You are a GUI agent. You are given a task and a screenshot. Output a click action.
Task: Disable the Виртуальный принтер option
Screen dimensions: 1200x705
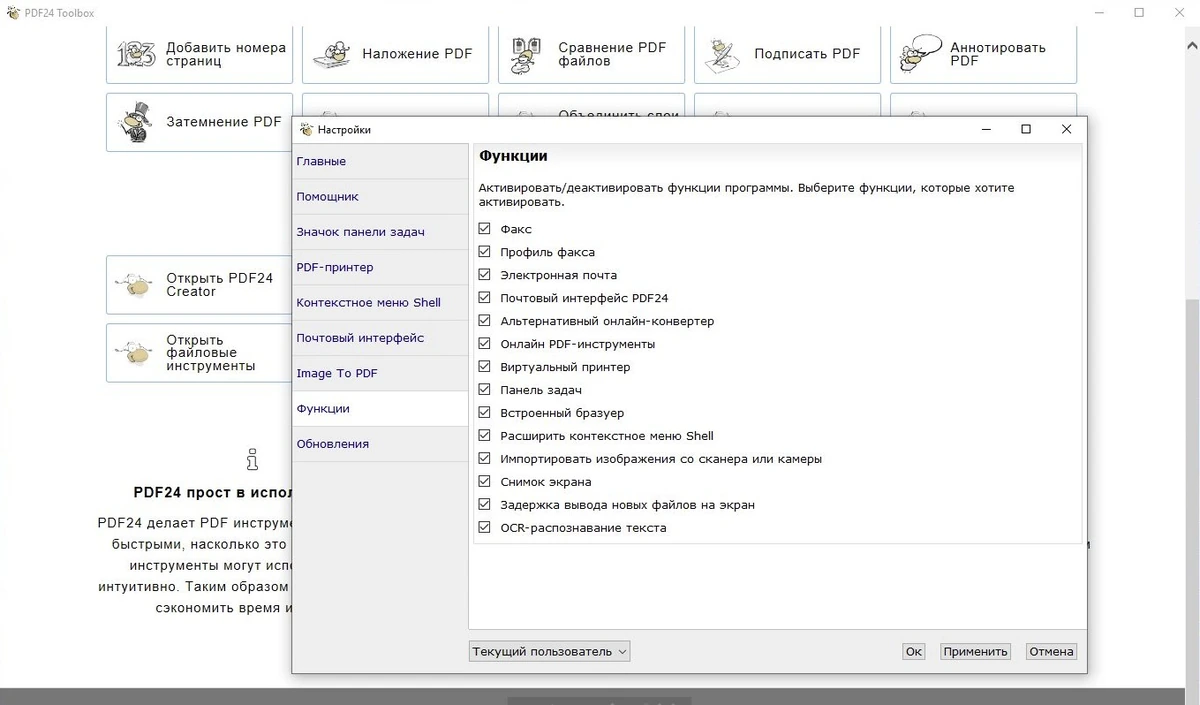pyautogui.click(x=485, y=367)
